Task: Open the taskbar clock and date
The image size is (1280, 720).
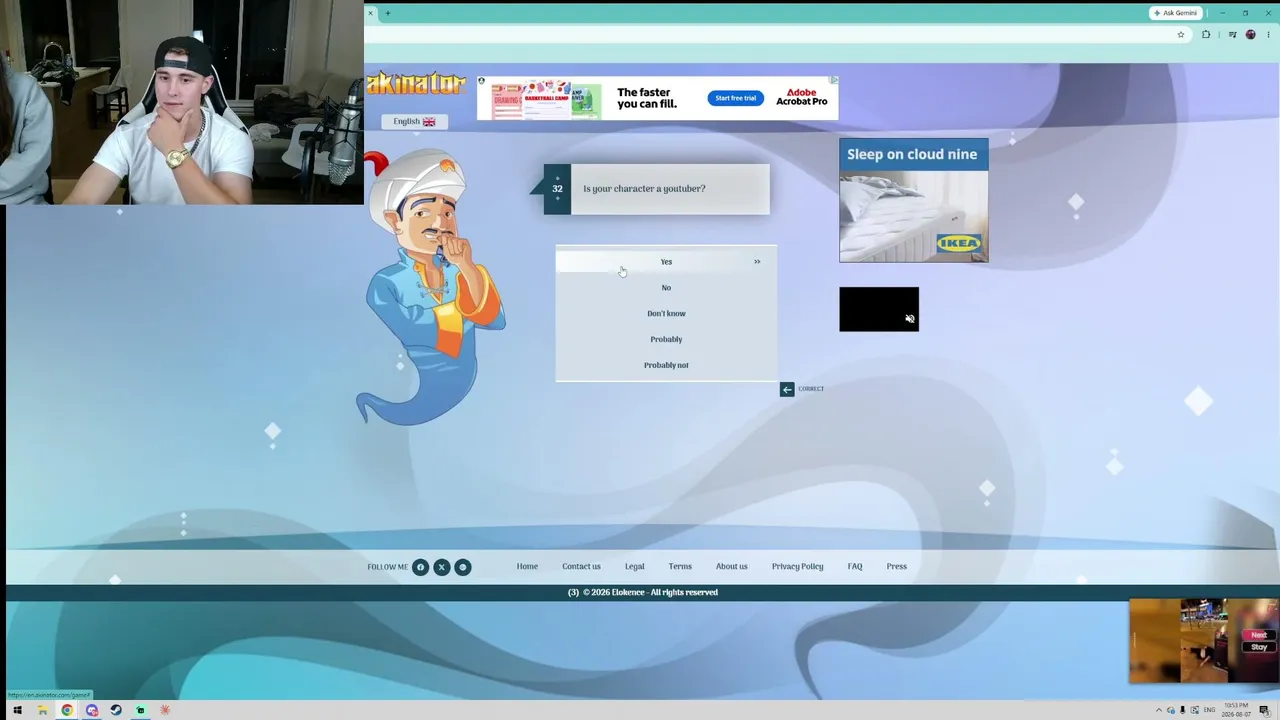Action: [x=1236, y=711]
